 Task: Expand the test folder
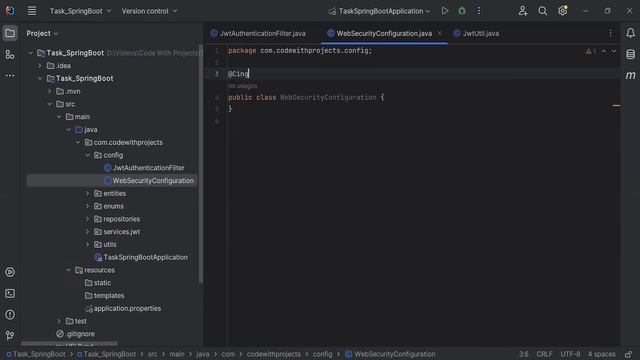point(59,321)
